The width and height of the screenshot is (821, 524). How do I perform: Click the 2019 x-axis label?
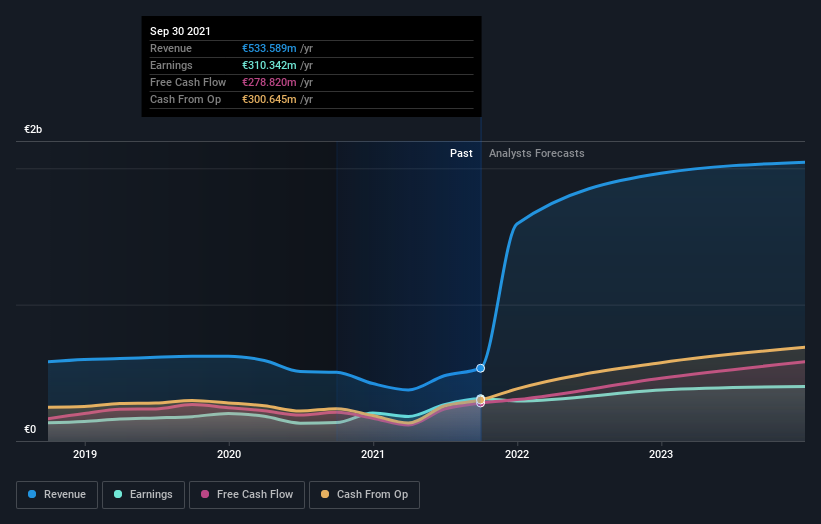[x=85, y=454]
